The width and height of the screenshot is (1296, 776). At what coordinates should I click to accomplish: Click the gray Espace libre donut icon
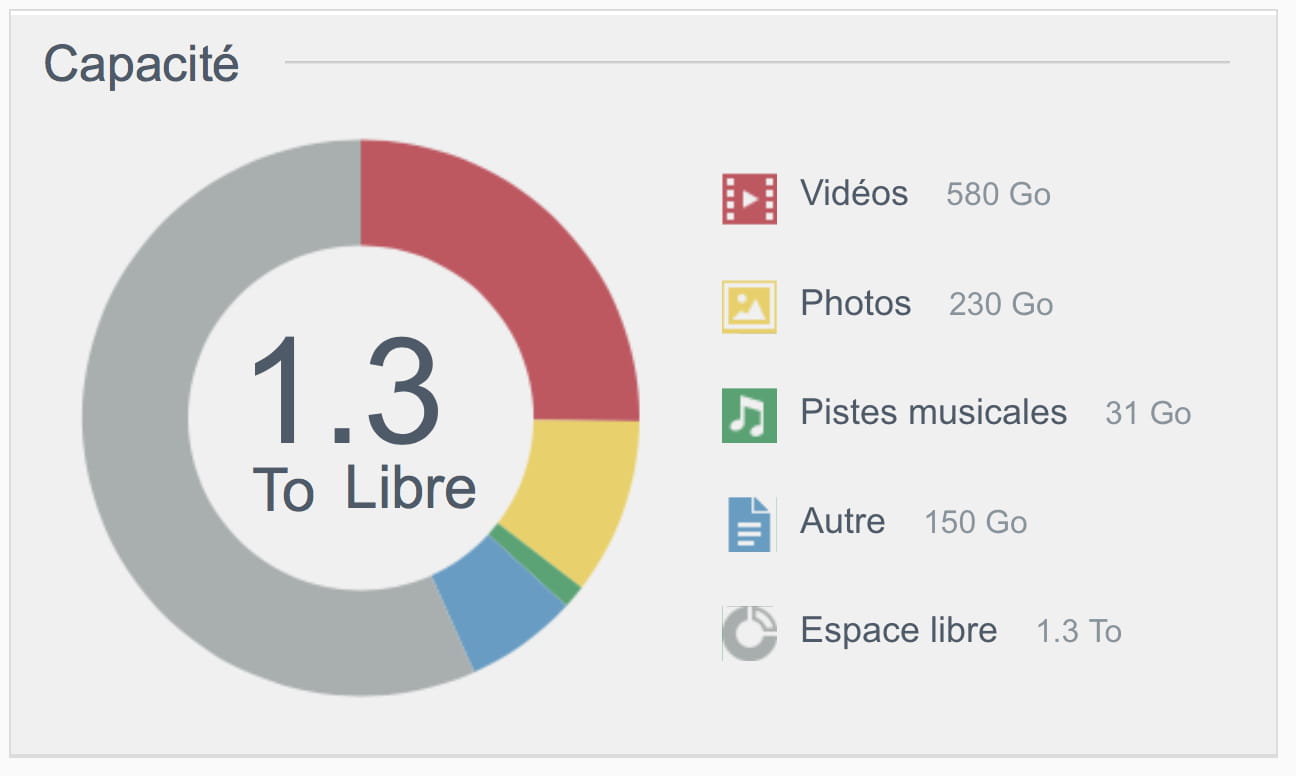[749, 633]
